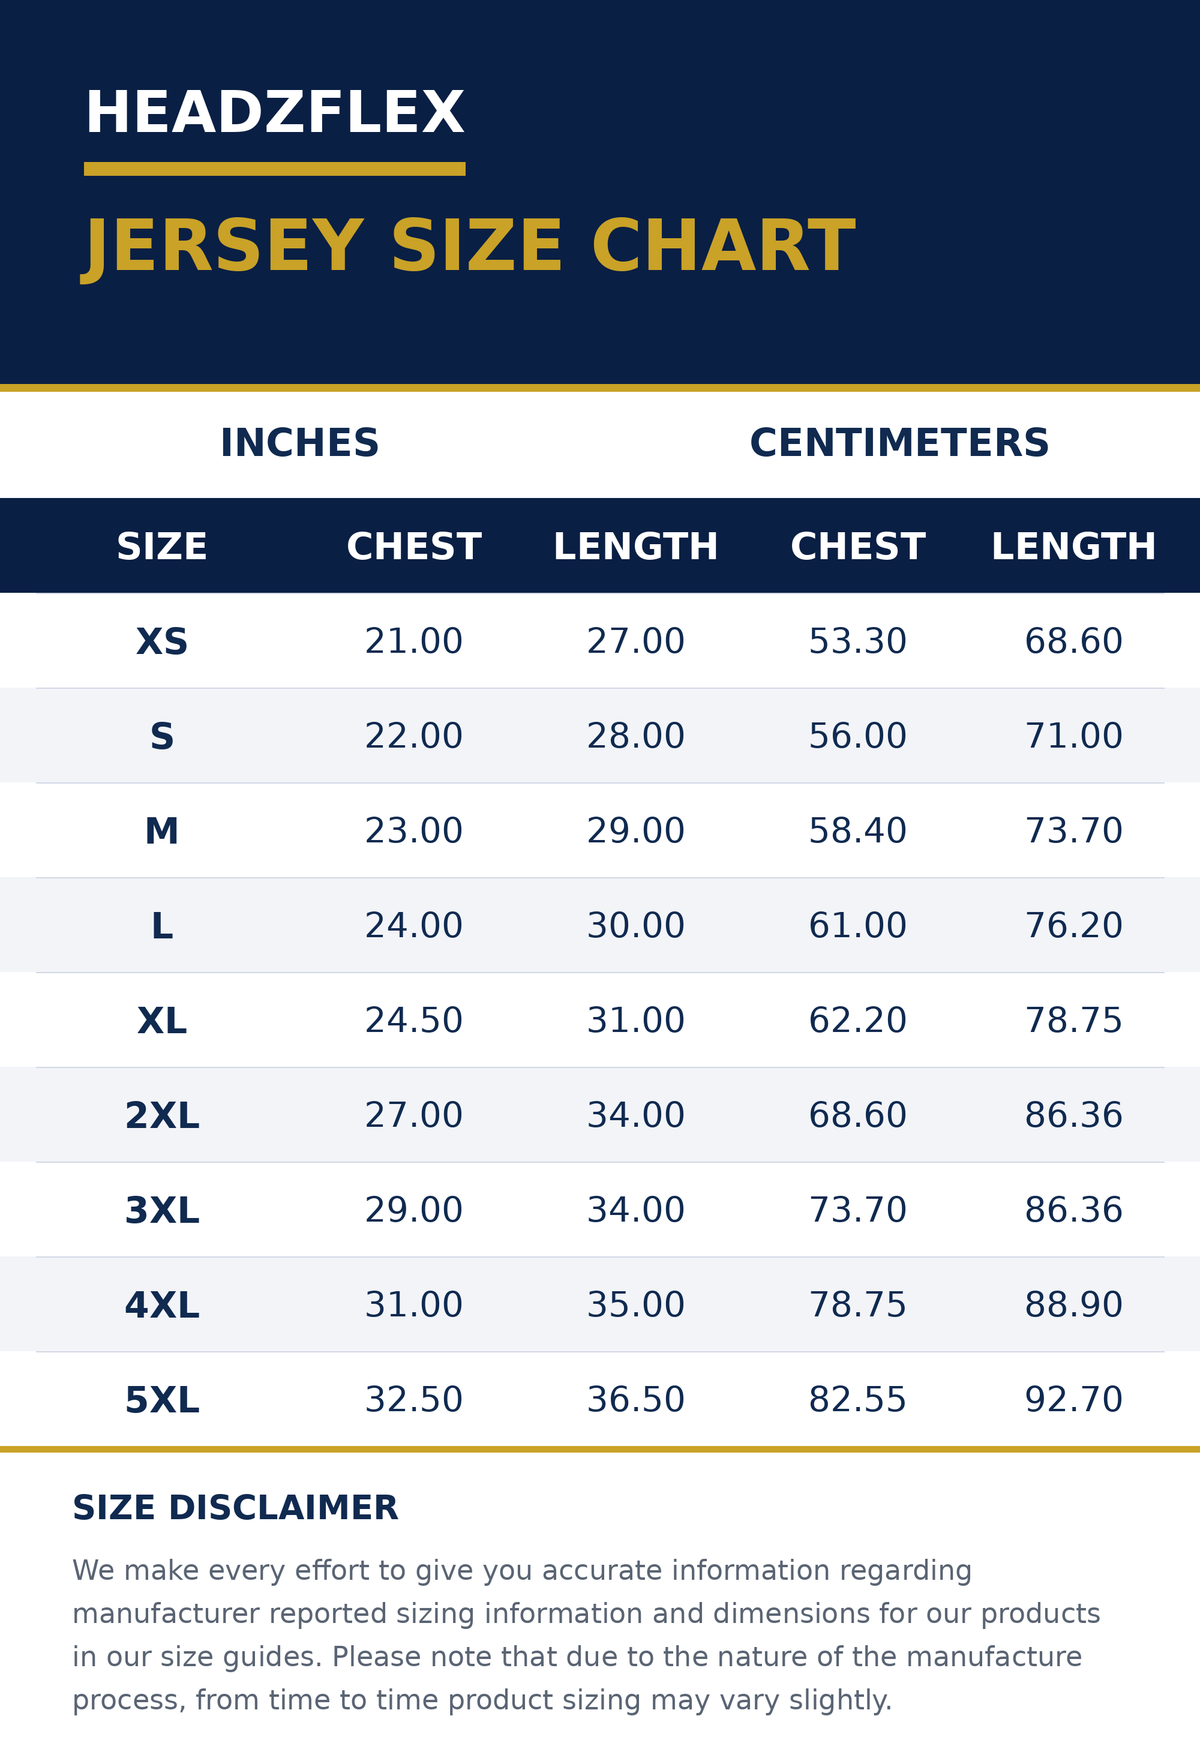
Task: Select the 2XL size row label
Action: point(162,1116)
